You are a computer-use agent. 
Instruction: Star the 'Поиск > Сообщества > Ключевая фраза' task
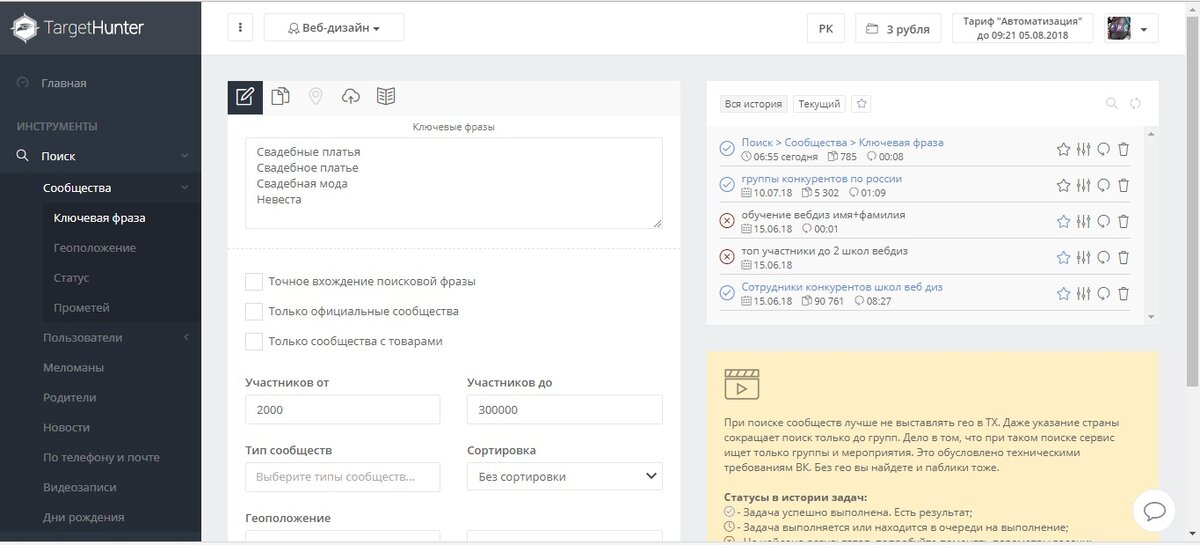coord(1064,149)
